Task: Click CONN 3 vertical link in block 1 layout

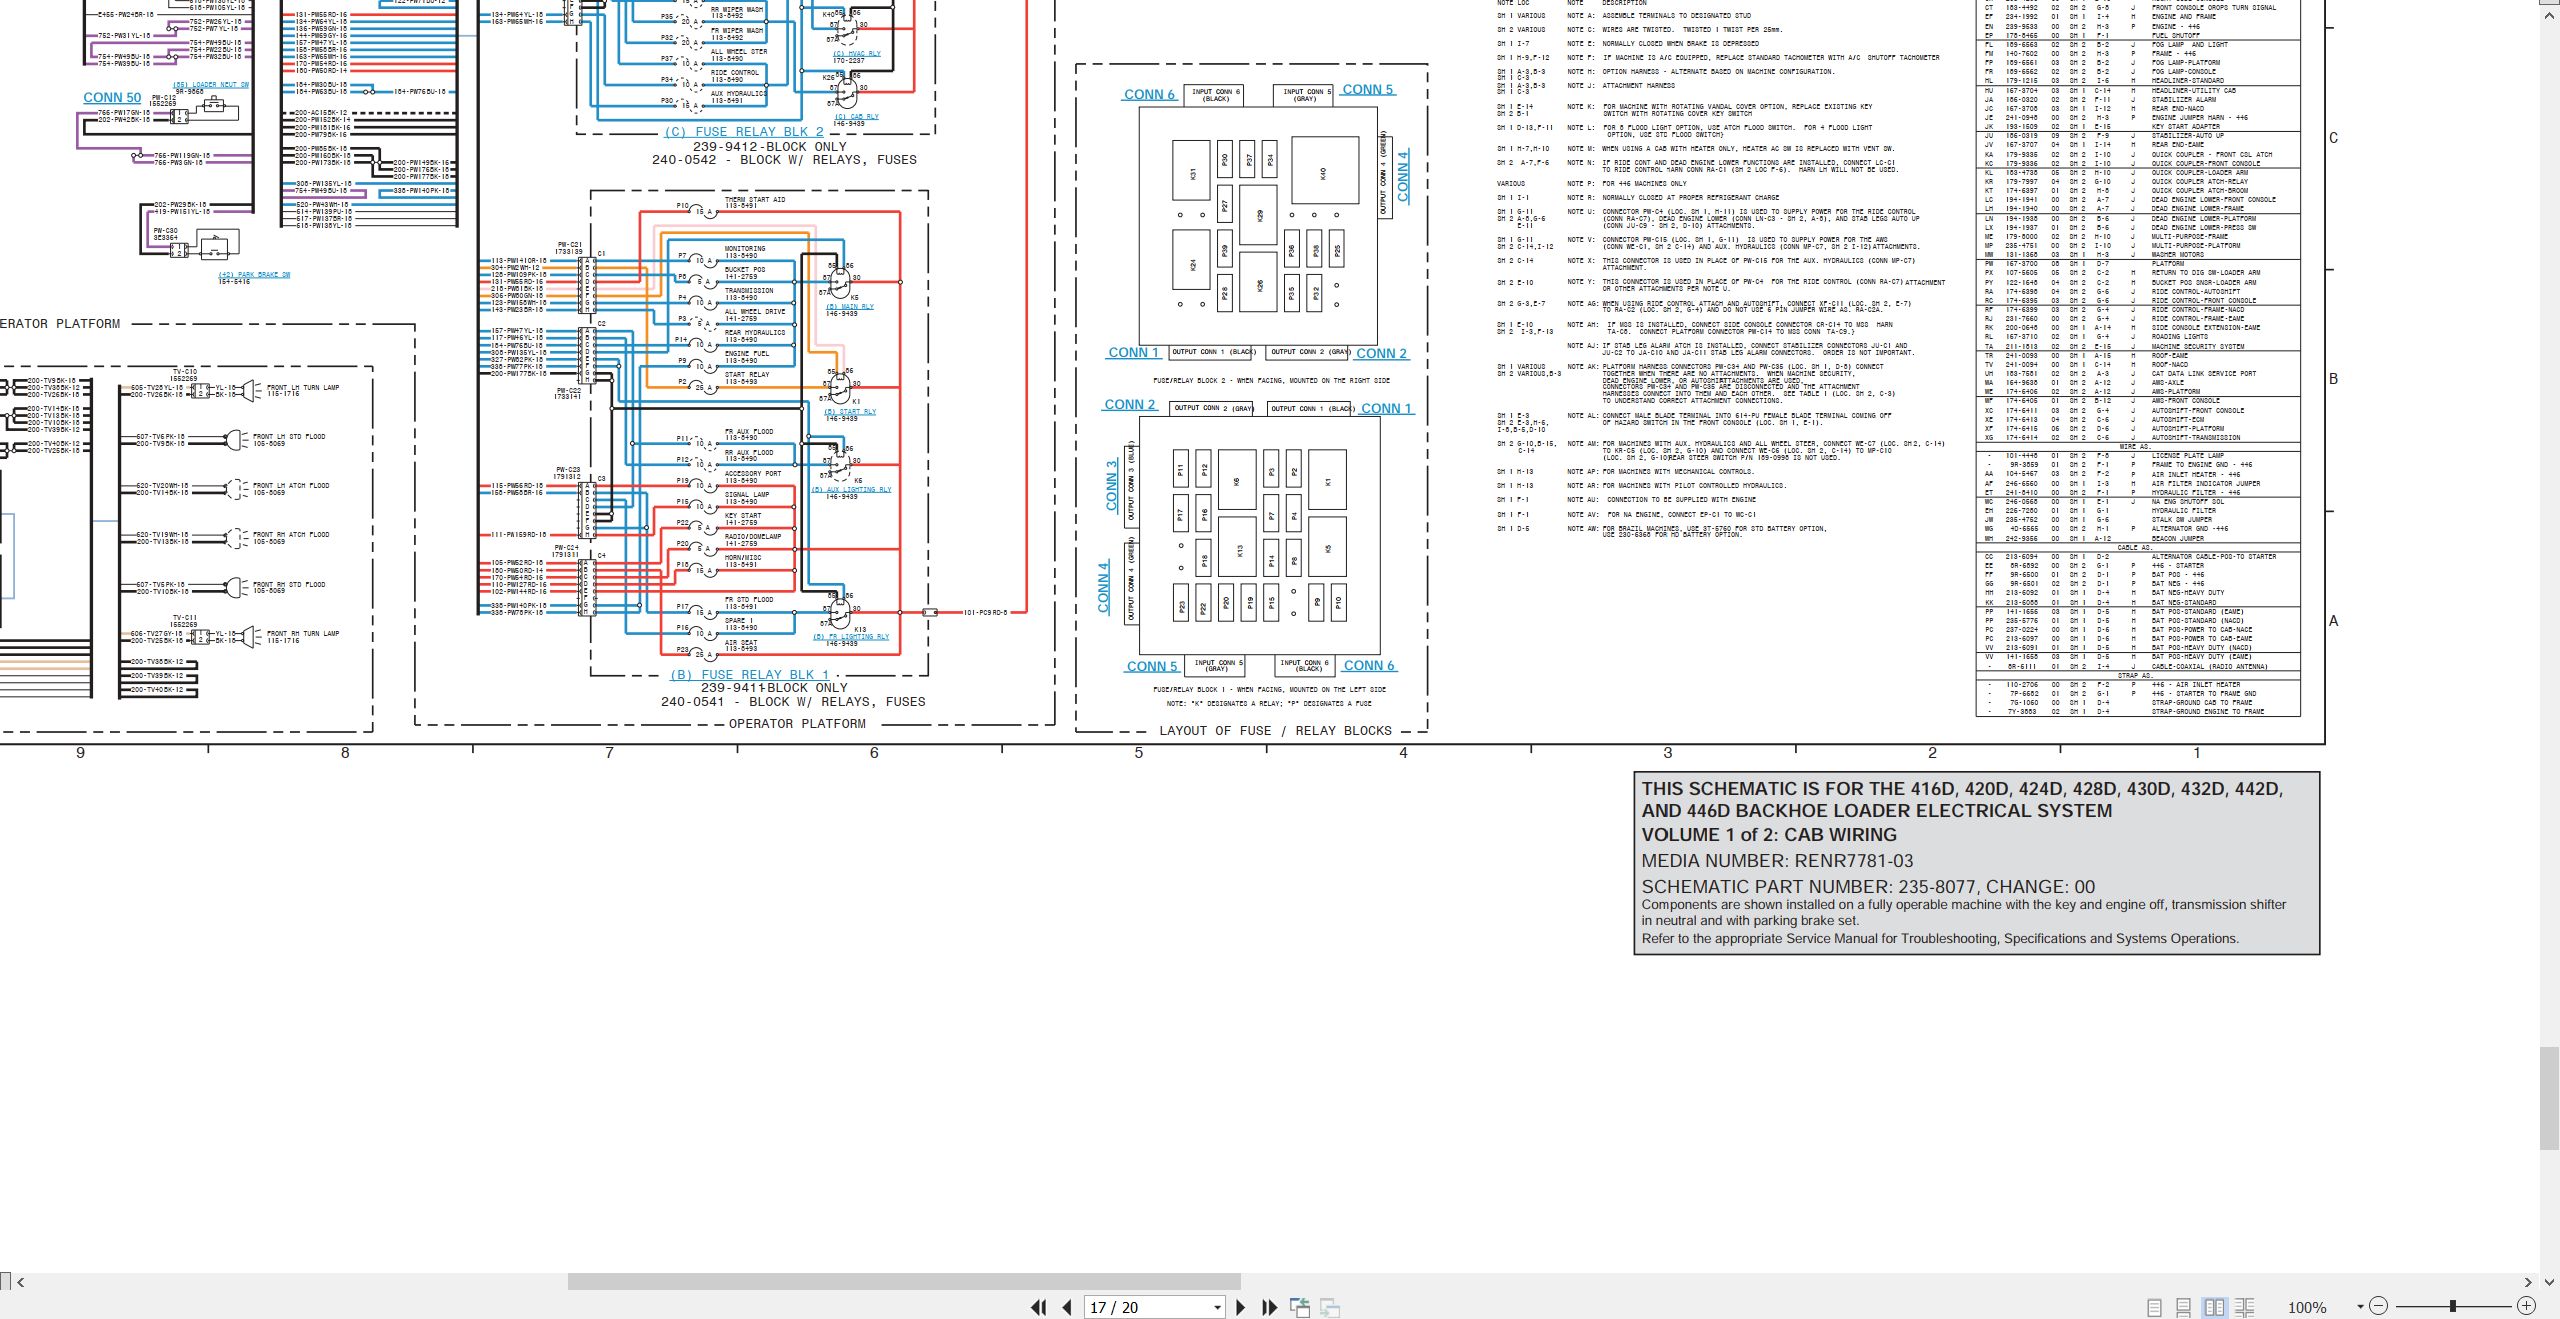Action: (1112, 486)
